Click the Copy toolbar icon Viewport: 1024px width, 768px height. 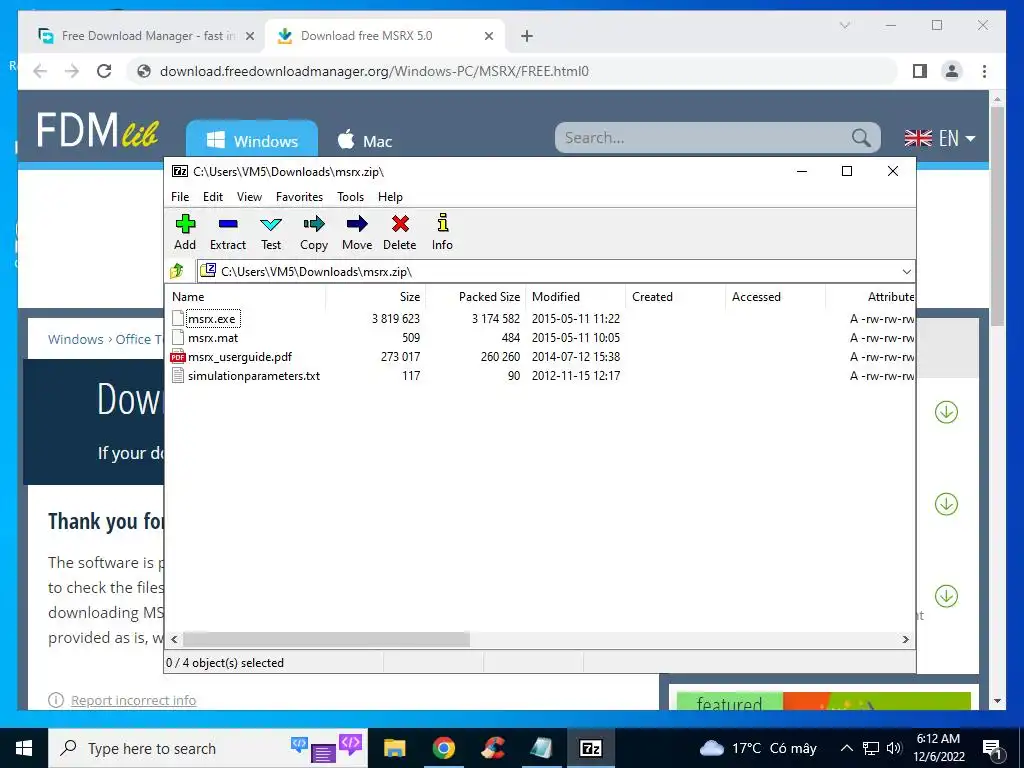[x=314, y=224]
